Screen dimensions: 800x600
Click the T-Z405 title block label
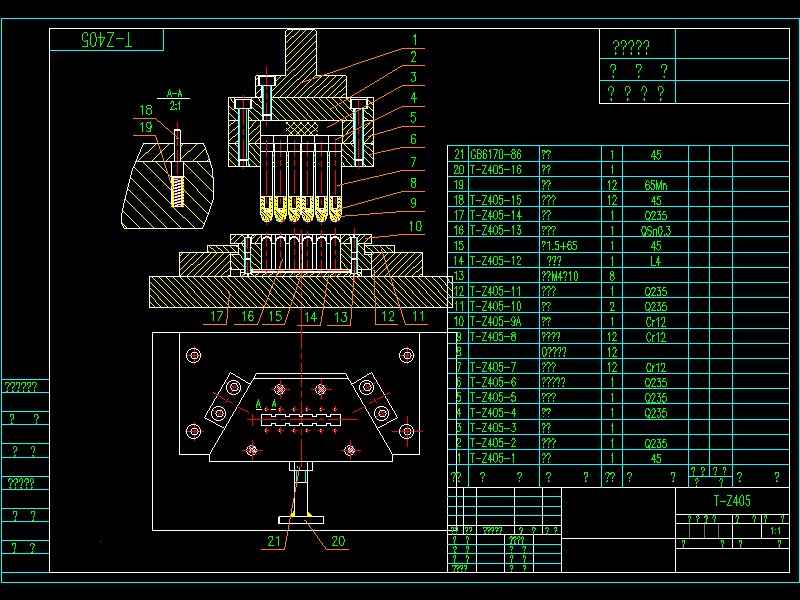732,501
